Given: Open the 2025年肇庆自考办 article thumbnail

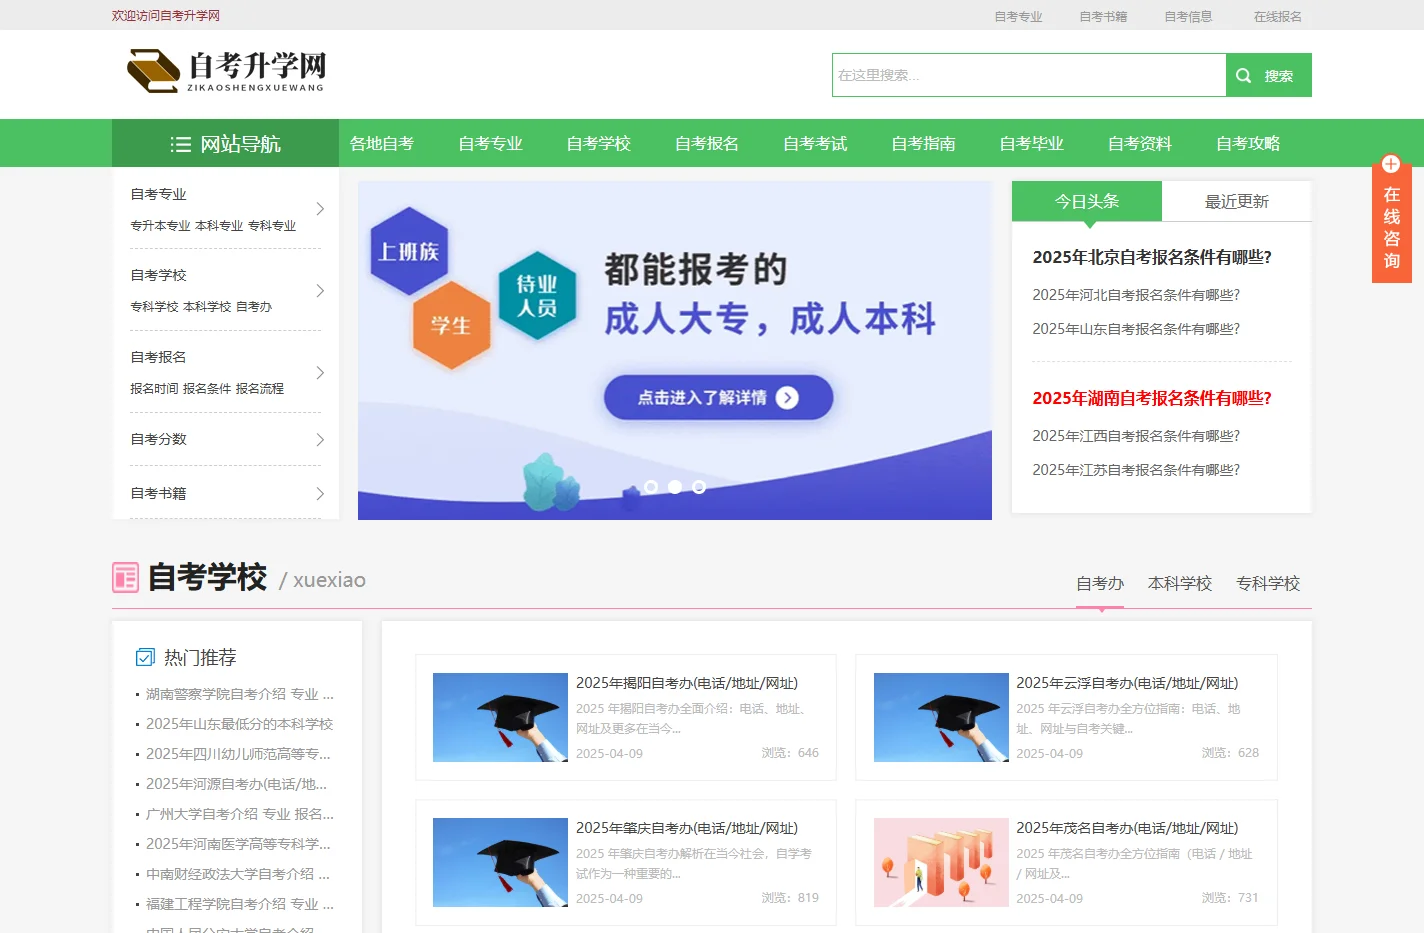Looking at the screenshot, I should tap(500, 862).
